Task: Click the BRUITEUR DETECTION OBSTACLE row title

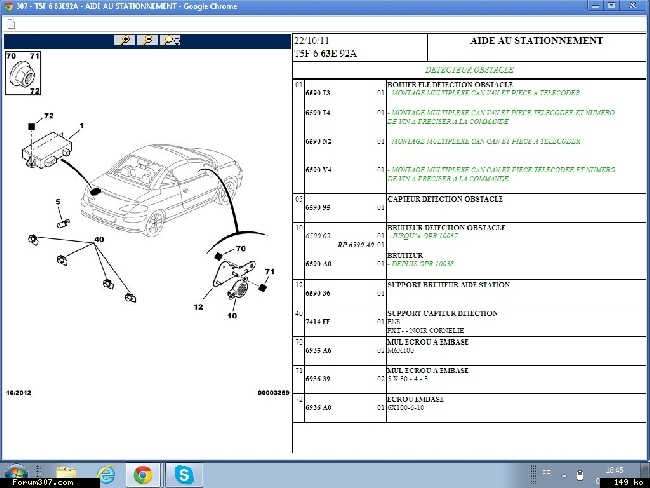Action: 446,228
